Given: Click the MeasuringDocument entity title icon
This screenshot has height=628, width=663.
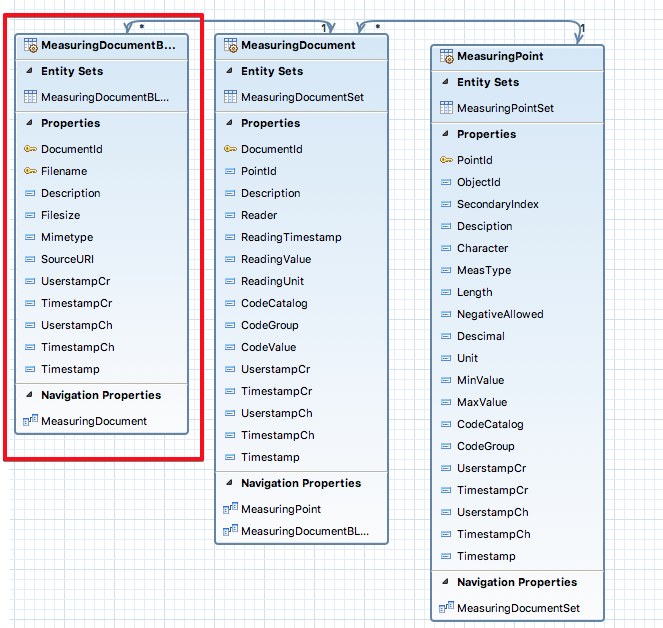Looking at the screenshot, I should point(230,45).
